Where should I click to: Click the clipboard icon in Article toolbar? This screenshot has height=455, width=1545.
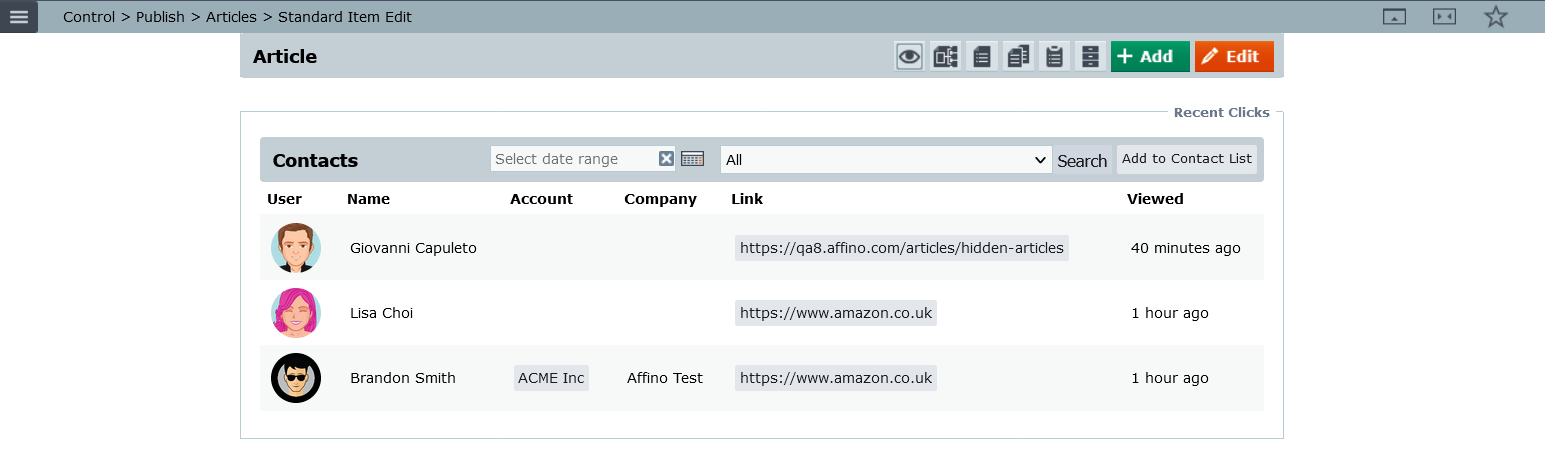(x=1054, y=57)
